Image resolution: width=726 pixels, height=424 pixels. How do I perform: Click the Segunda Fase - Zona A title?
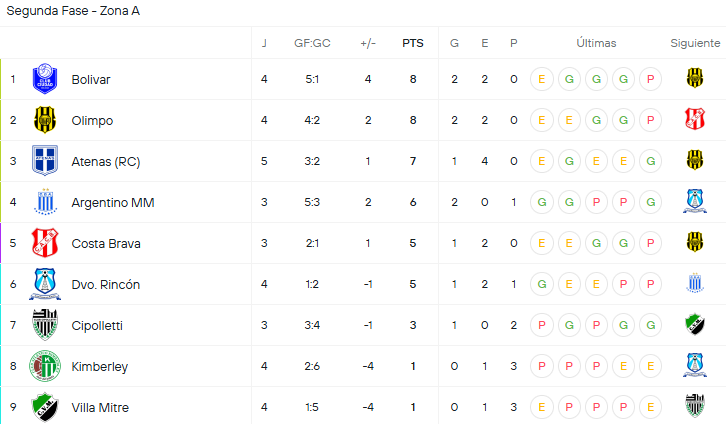point(73,11)
